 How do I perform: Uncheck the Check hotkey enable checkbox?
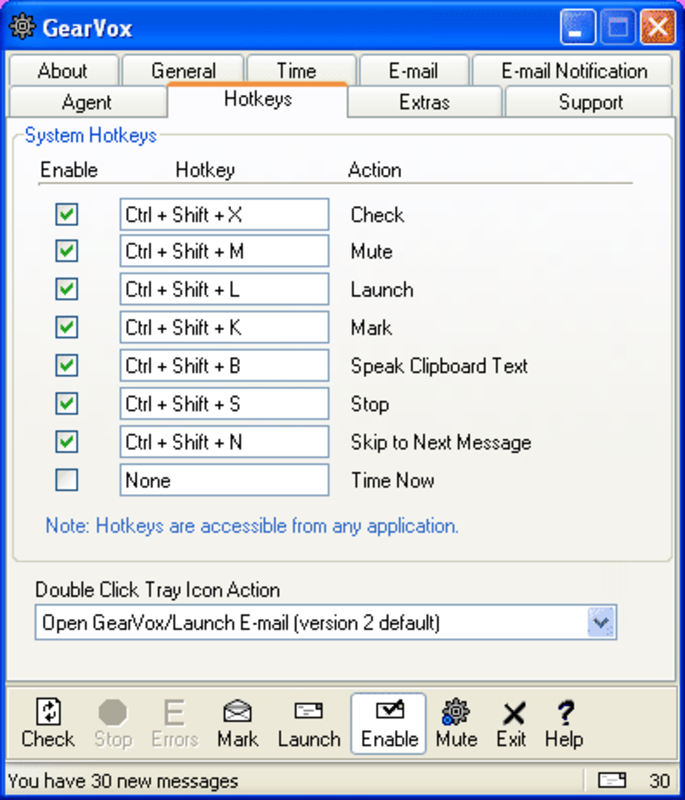coord(67,214)
